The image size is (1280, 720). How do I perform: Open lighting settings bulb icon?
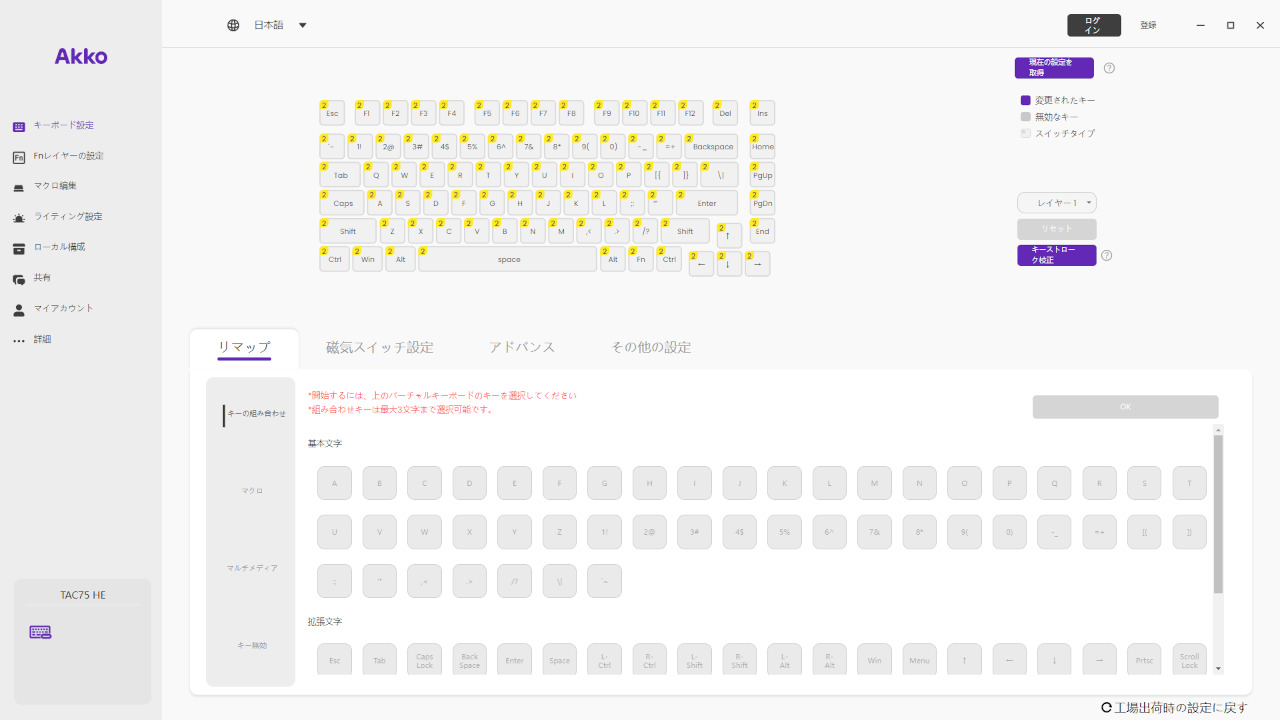pos(19,217)
